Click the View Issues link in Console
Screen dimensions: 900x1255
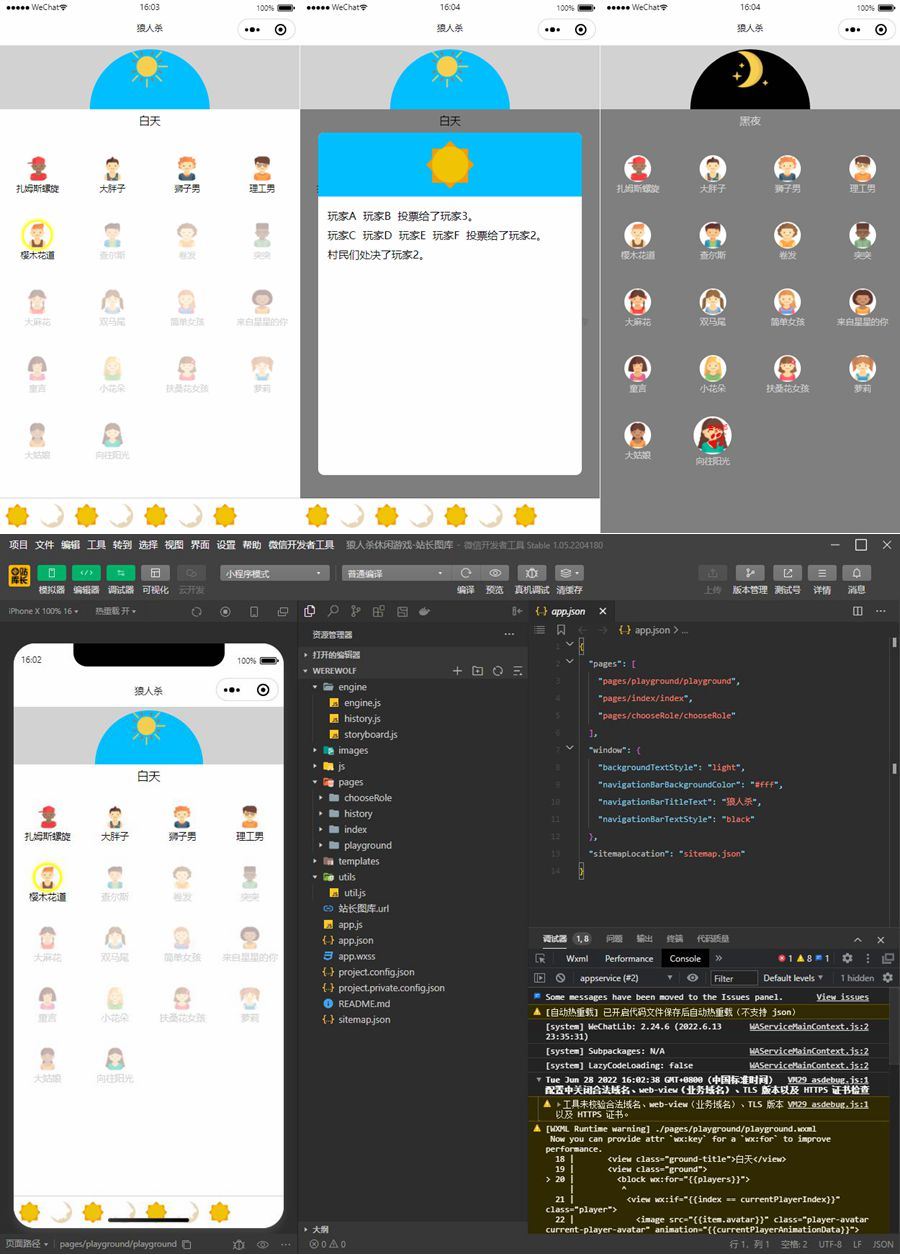coord(842,997)
